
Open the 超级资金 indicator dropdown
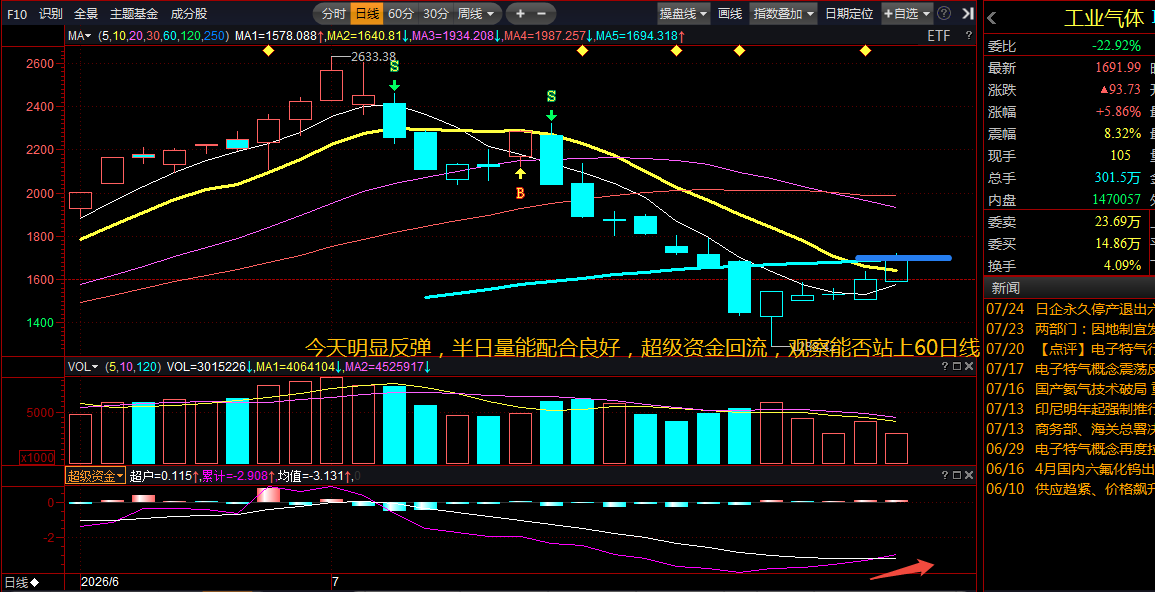click(x=95, y=476)
